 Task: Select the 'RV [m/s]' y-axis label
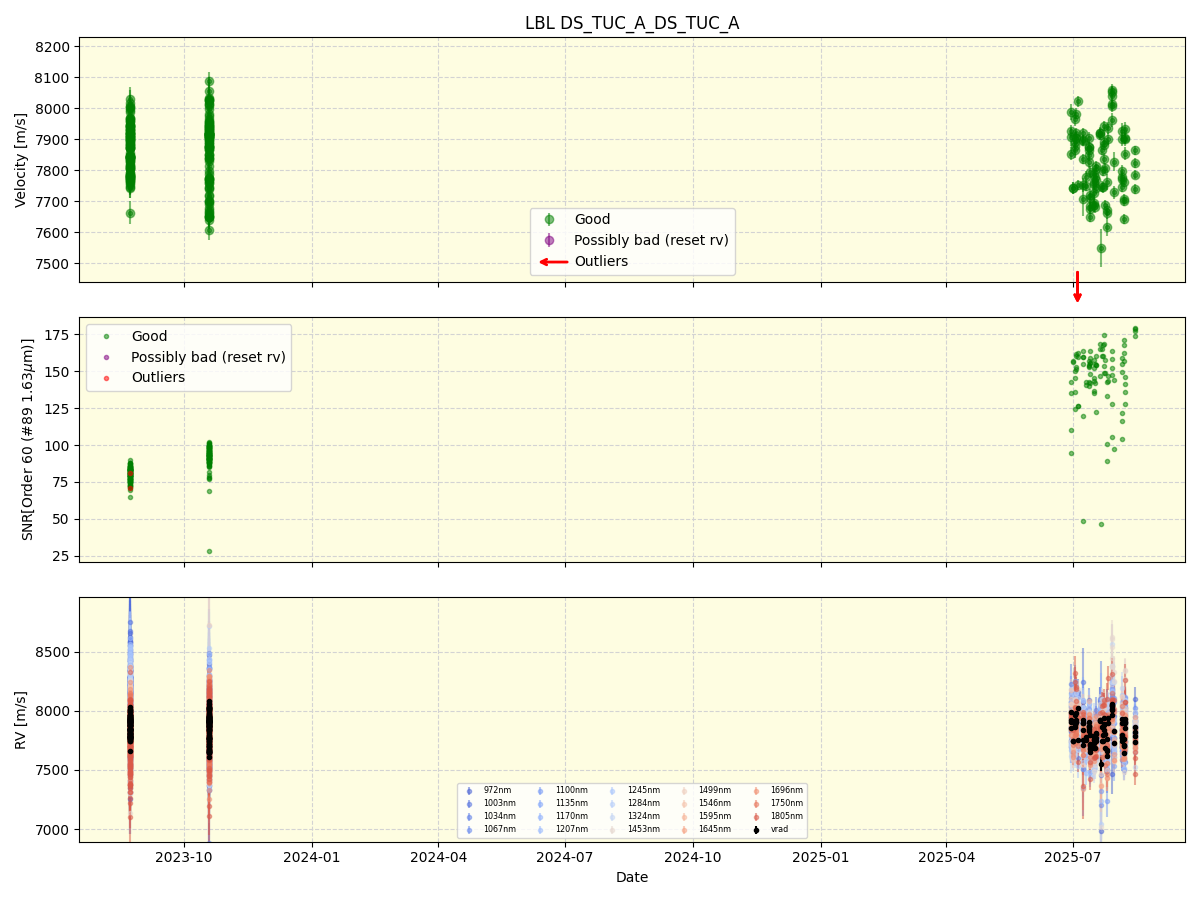21,720
